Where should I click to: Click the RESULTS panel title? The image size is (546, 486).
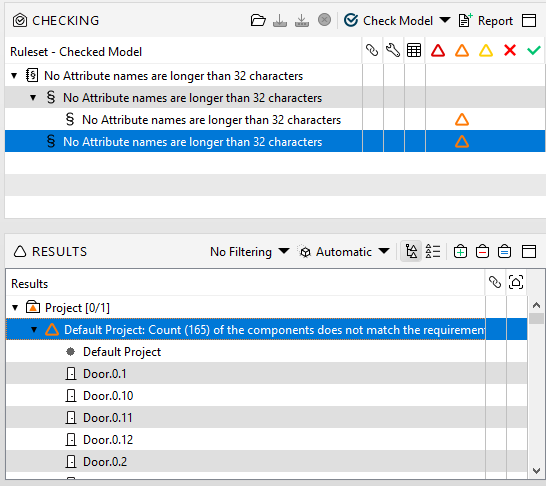pyautogui.click(x=59, y=251)
